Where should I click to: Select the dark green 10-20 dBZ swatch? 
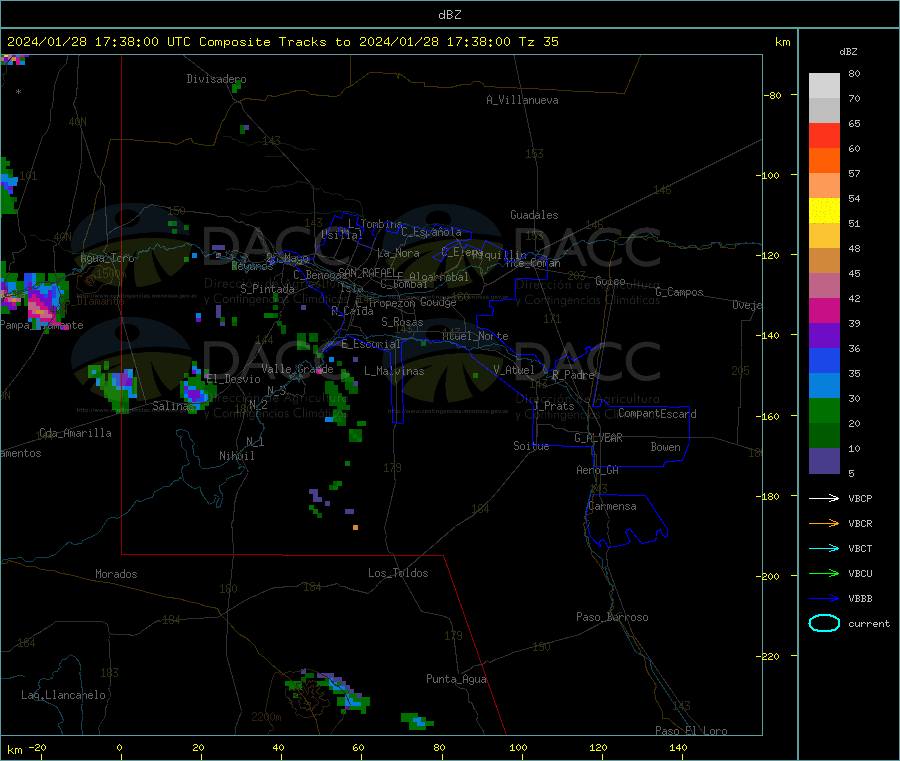pyautogui.click(x=824, y=436)
